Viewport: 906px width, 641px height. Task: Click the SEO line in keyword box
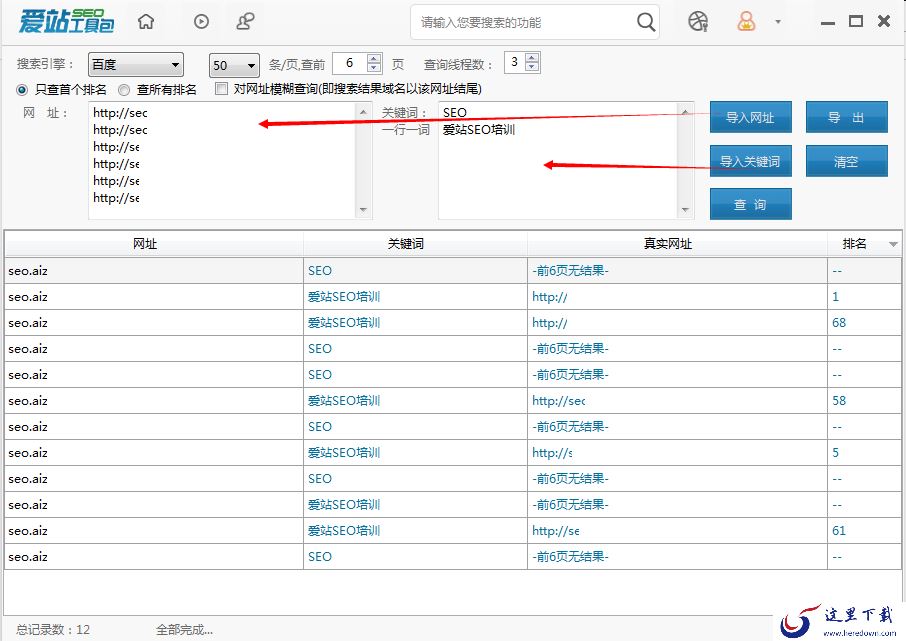tap(455, 113)
